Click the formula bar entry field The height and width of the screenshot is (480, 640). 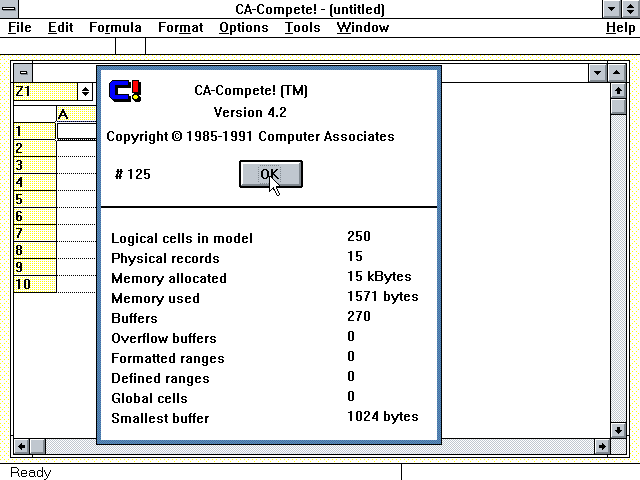coord(392,46)
